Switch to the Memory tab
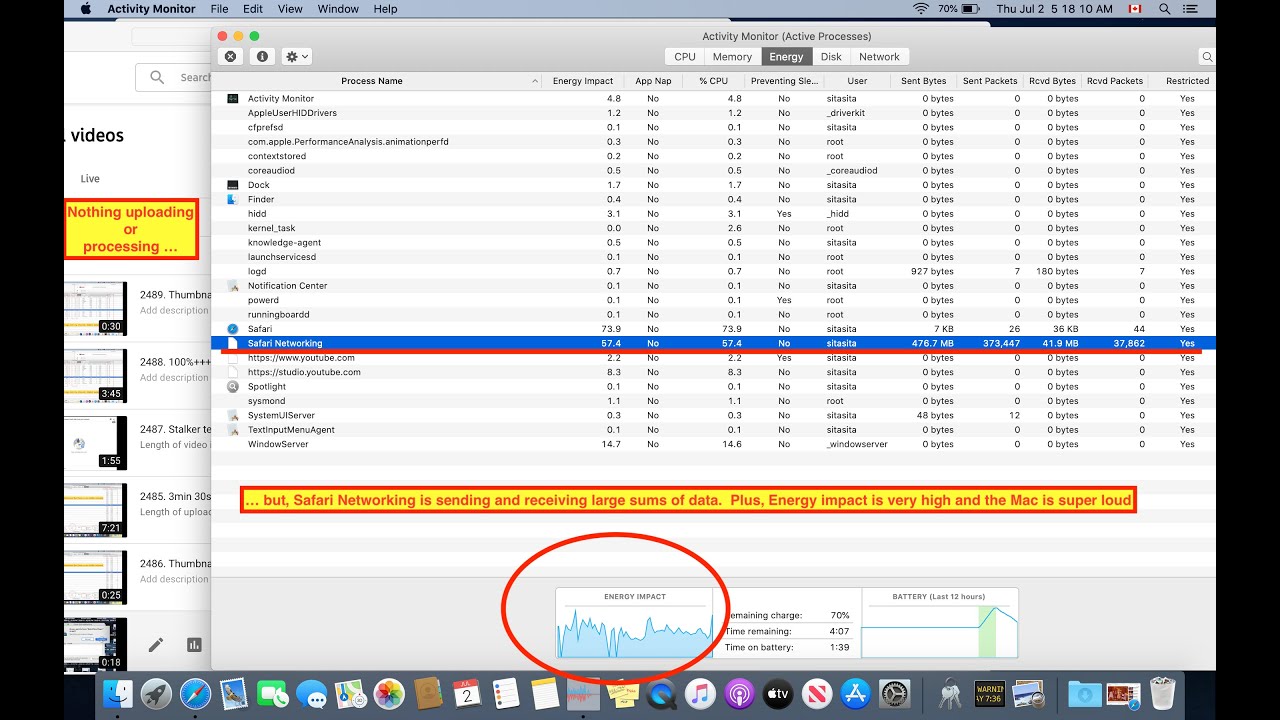 pos(732,57)
